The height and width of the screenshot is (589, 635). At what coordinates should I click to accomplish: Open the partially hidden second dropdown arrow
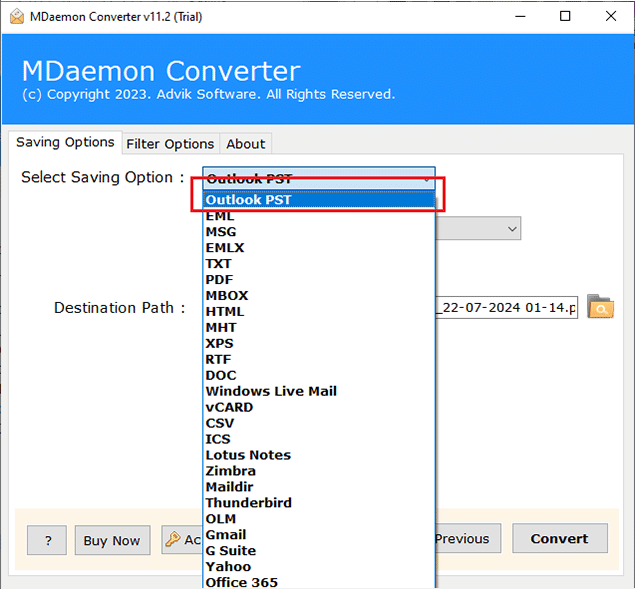pos(512,229)
